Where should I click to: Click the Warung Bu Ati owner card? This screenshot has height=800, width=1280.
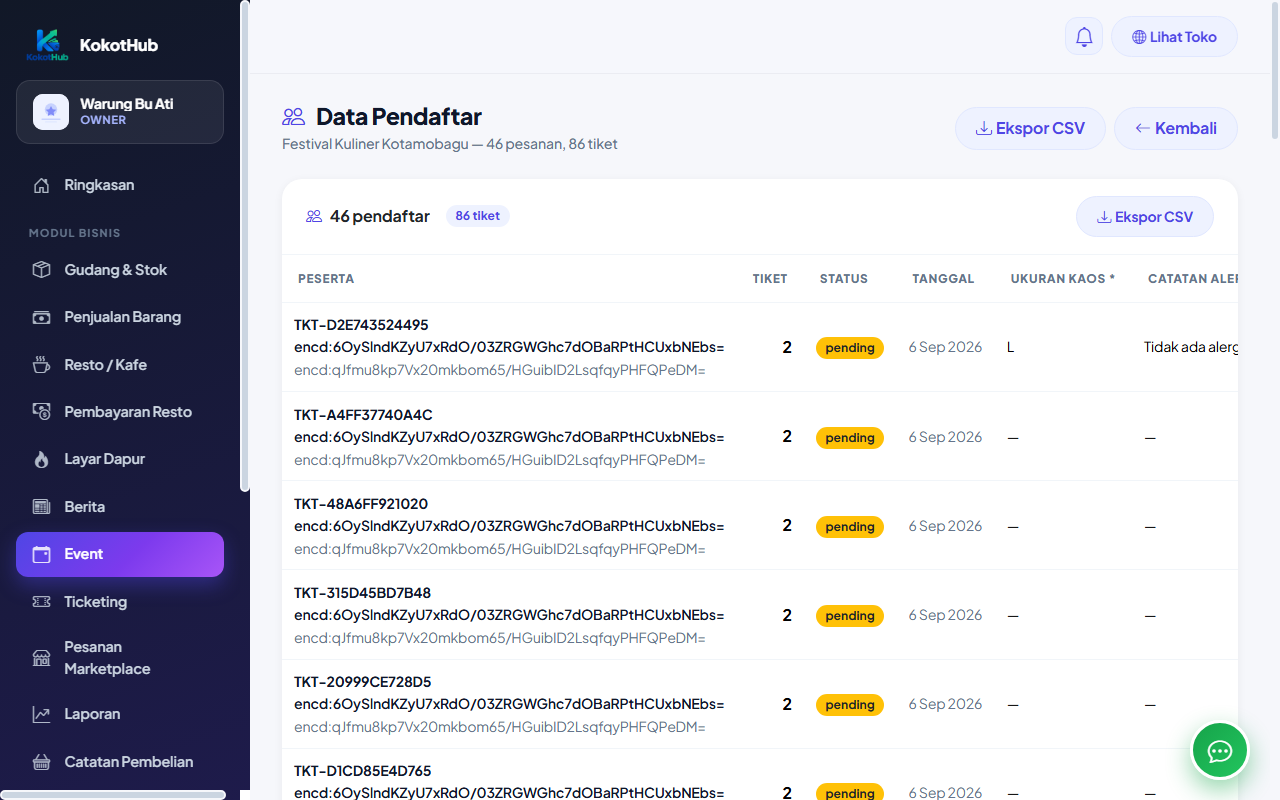coord(120,112)
